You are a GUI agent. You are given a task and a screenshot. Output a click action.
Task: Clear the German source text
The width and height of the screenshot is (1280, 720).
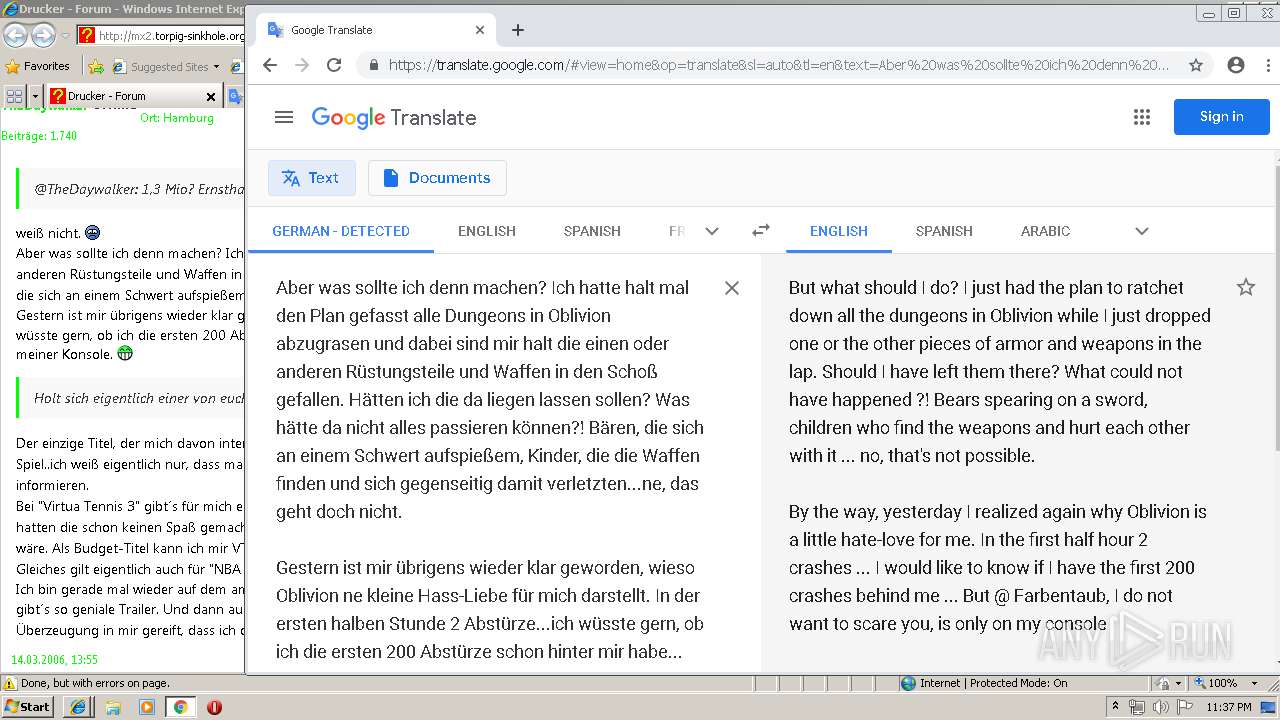732,288
